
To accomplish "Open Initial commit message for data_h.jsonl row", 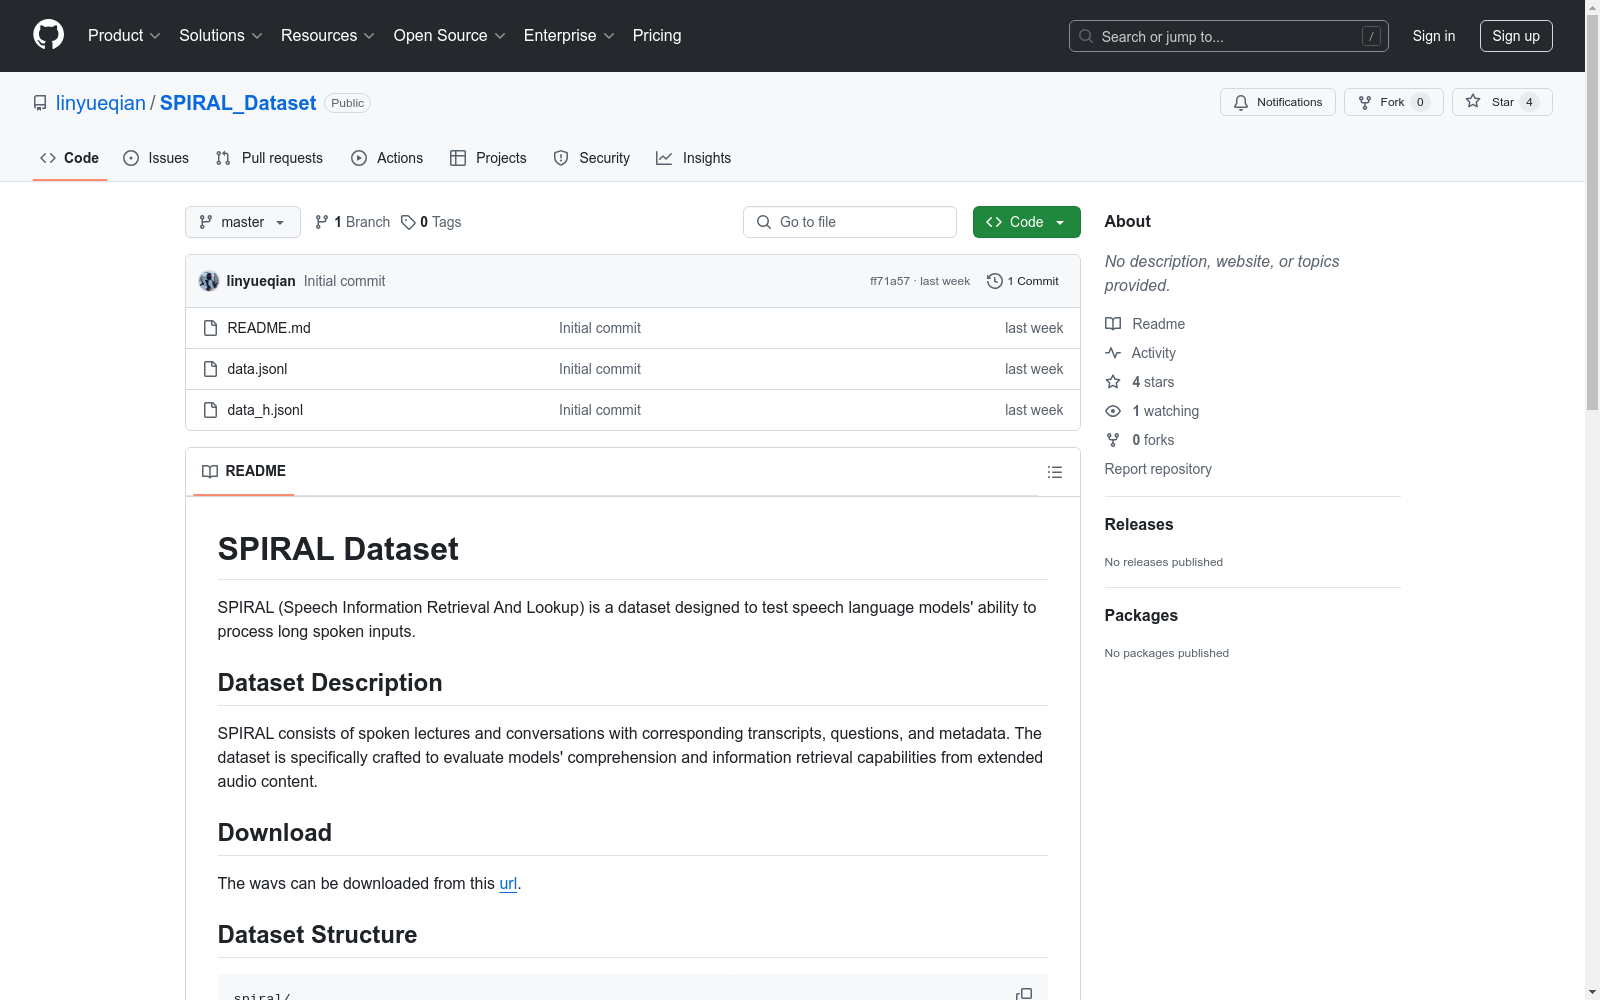I will coord(600,410).
